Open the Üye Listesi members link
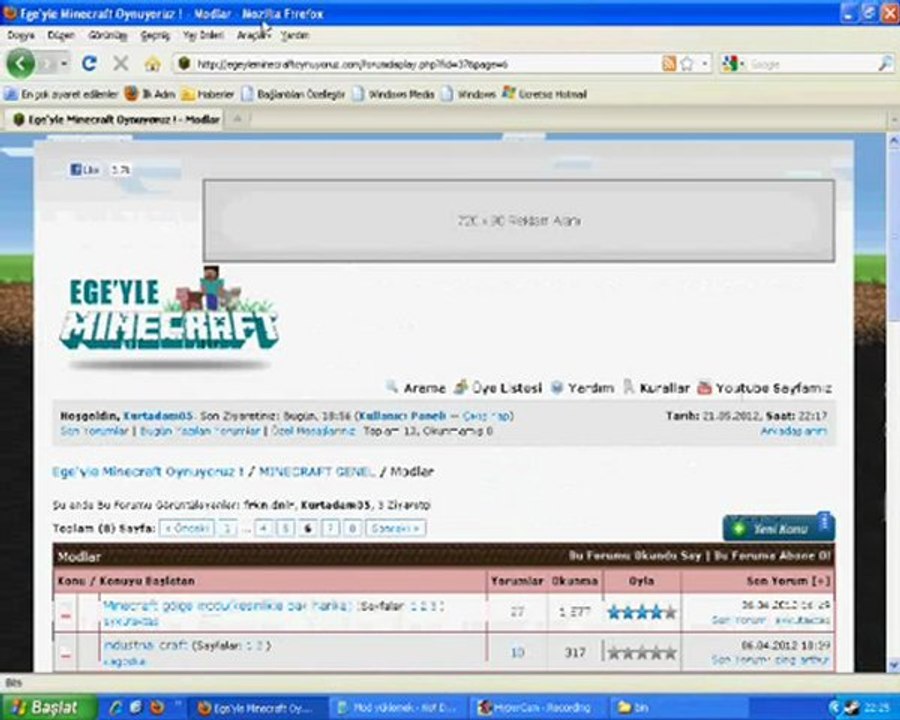Viewport: 900px width, 720px height. pyautogui.click(x=498, y=388)
